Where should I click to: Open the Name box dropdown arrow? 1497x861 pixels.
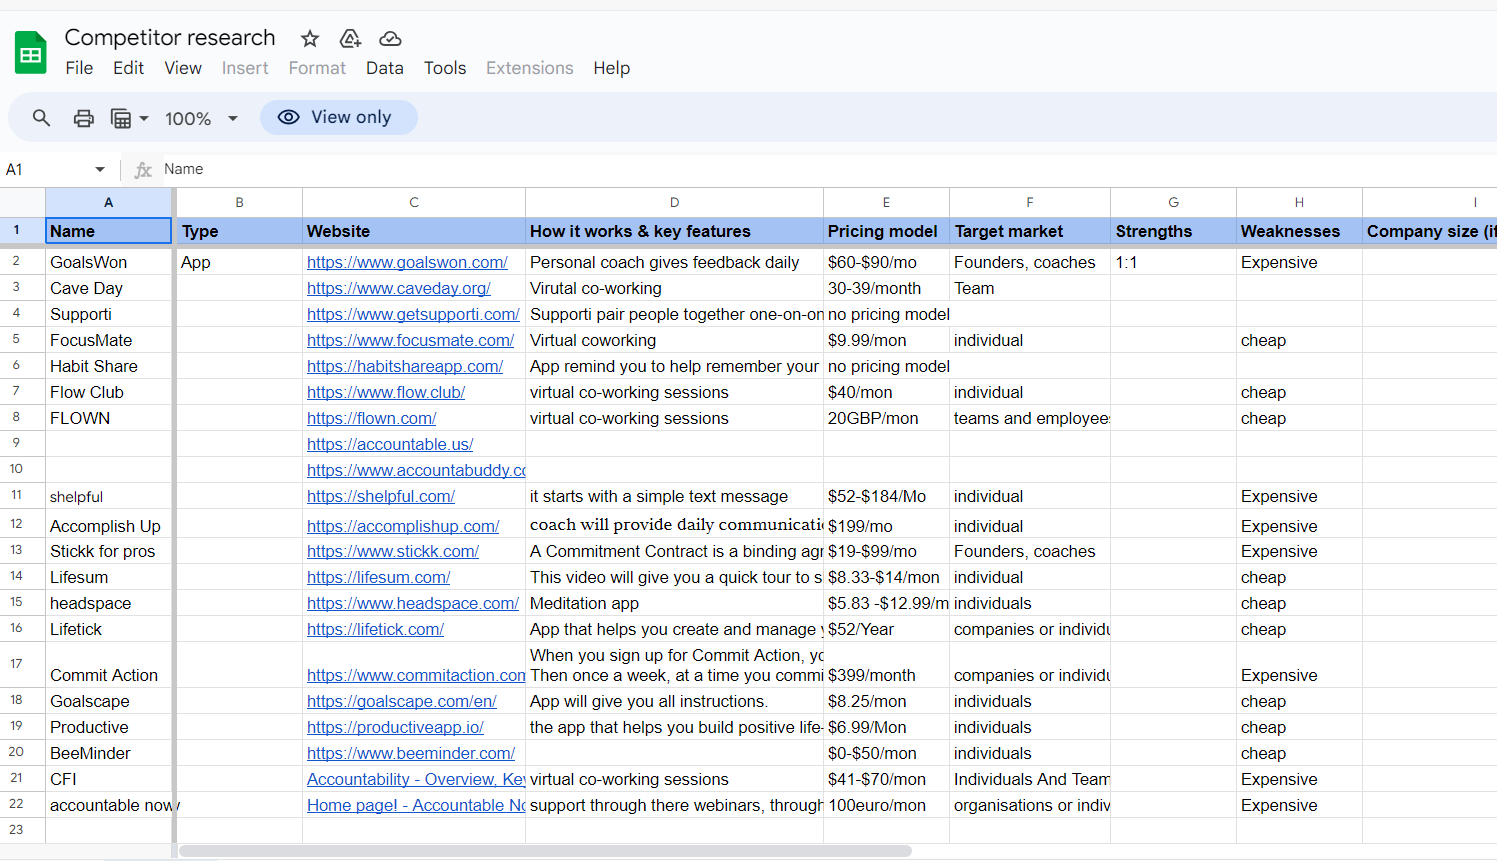(100, 169)
